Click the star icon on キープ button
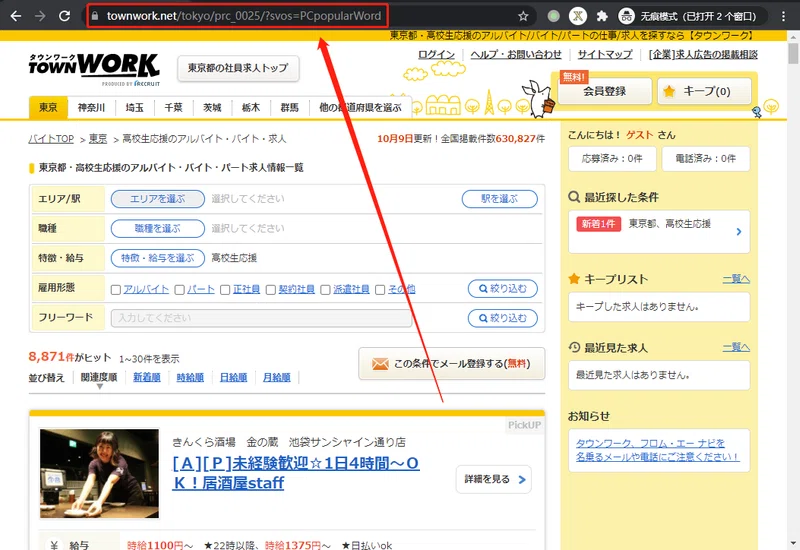800x550 pixels. coord(669,91)
